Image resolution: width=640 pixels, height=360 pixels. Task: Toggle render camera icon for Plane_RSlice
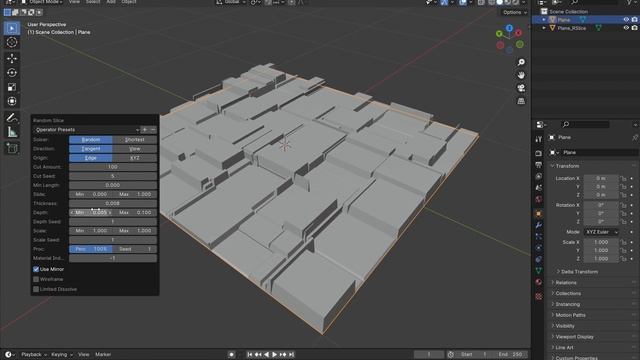(634, 28)
